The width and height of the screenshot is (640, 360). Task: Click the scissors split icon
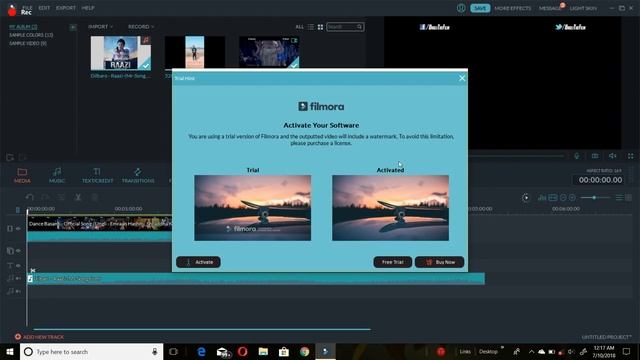[78, 198]
